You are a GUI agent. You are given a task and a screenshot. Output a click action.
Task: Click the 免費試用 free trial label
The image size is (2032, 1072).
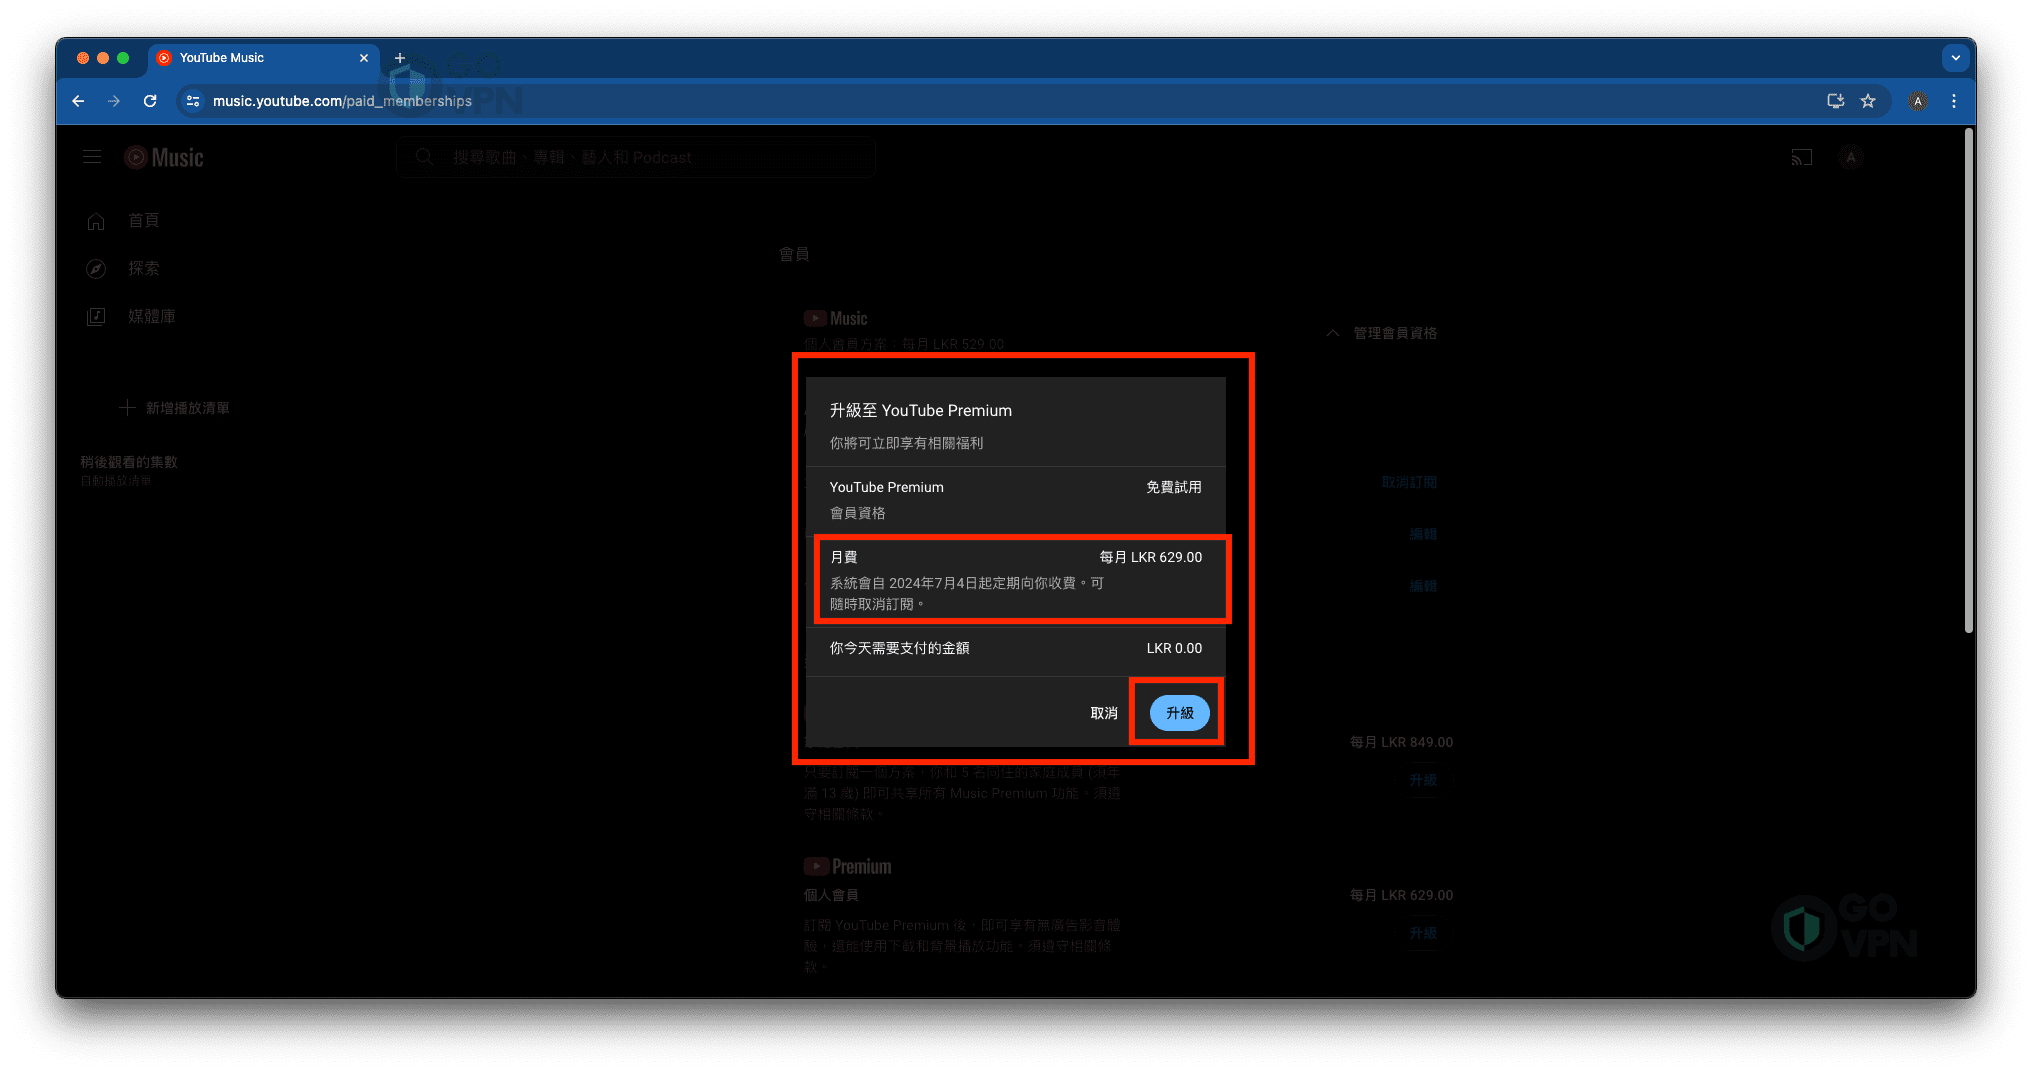point(1174,487)
